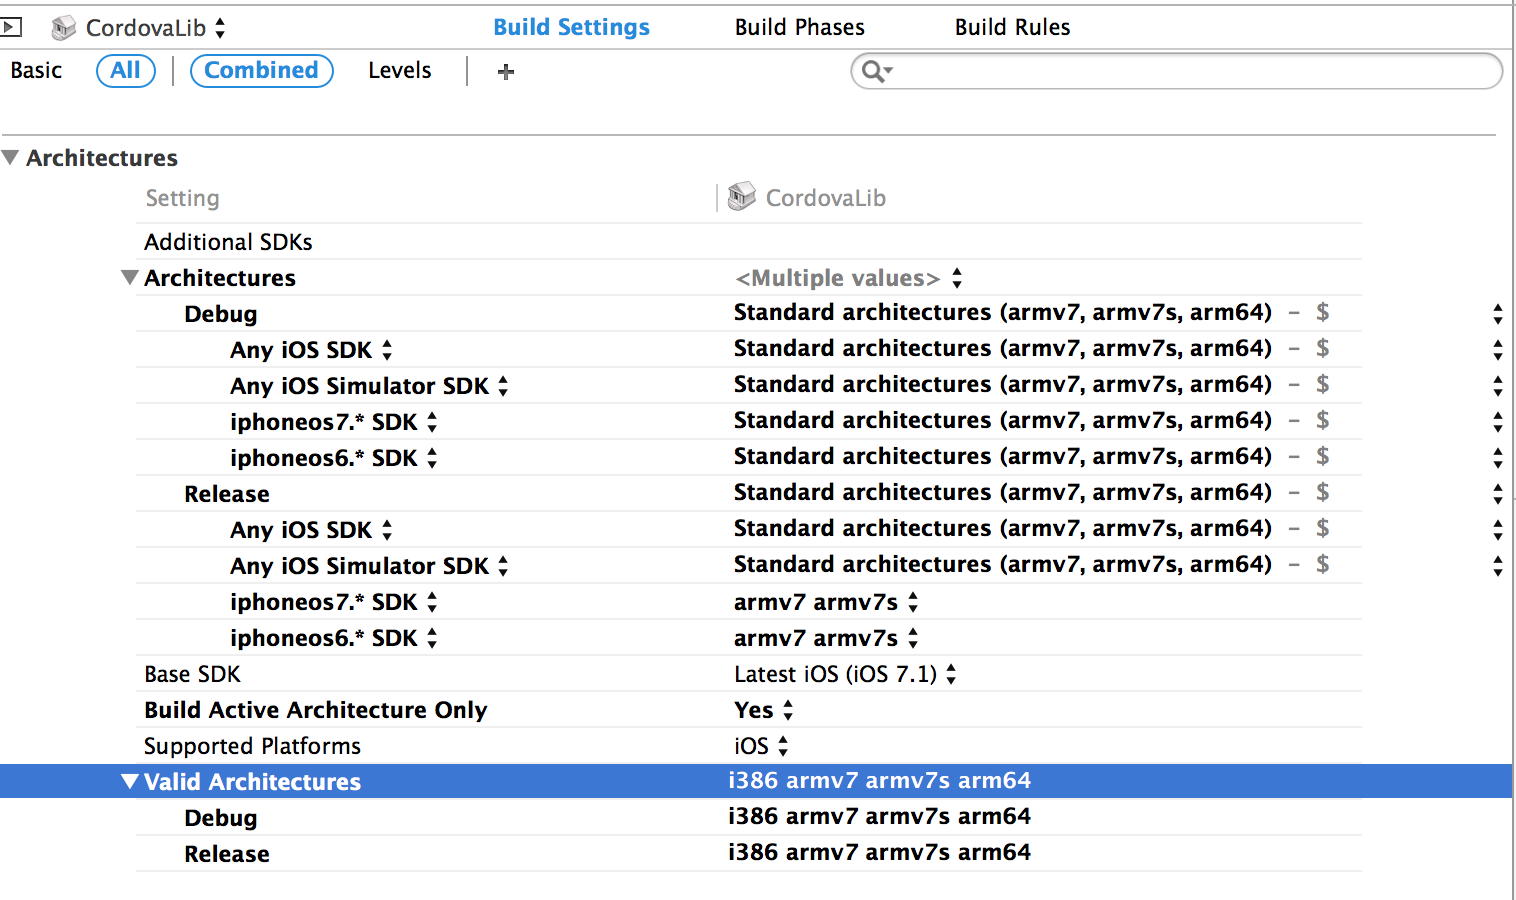Open Debug Any iOS SDK value stepper at right edge
The height and width of the screenshot is (900, 1516).
point(1497,349)
